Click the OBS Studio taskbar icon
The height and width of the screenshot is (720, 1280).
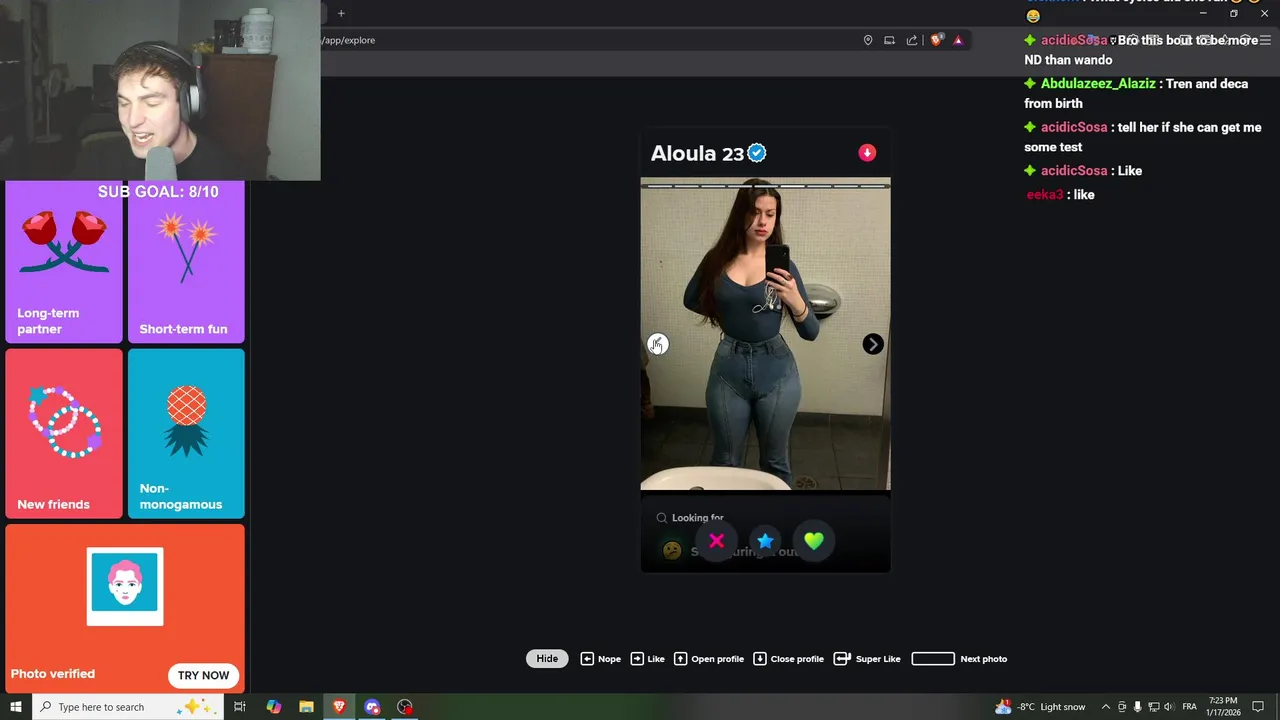pyautogui.click(x=404, y=707)
